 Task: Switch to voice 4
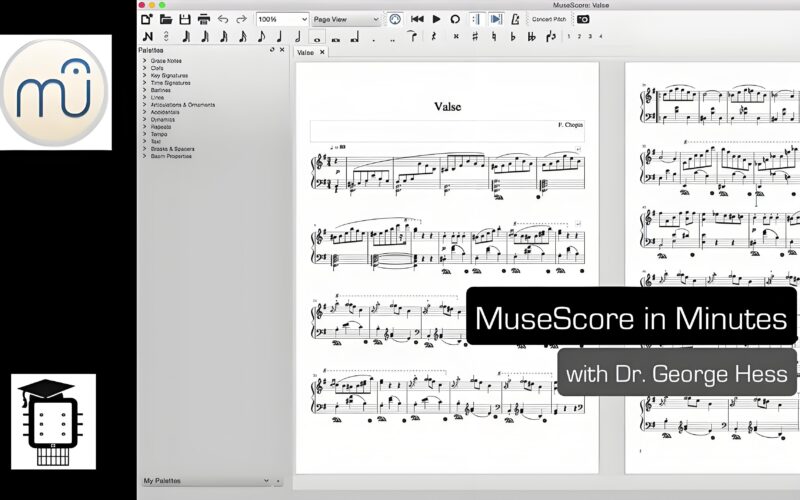[x=601, y=36]
